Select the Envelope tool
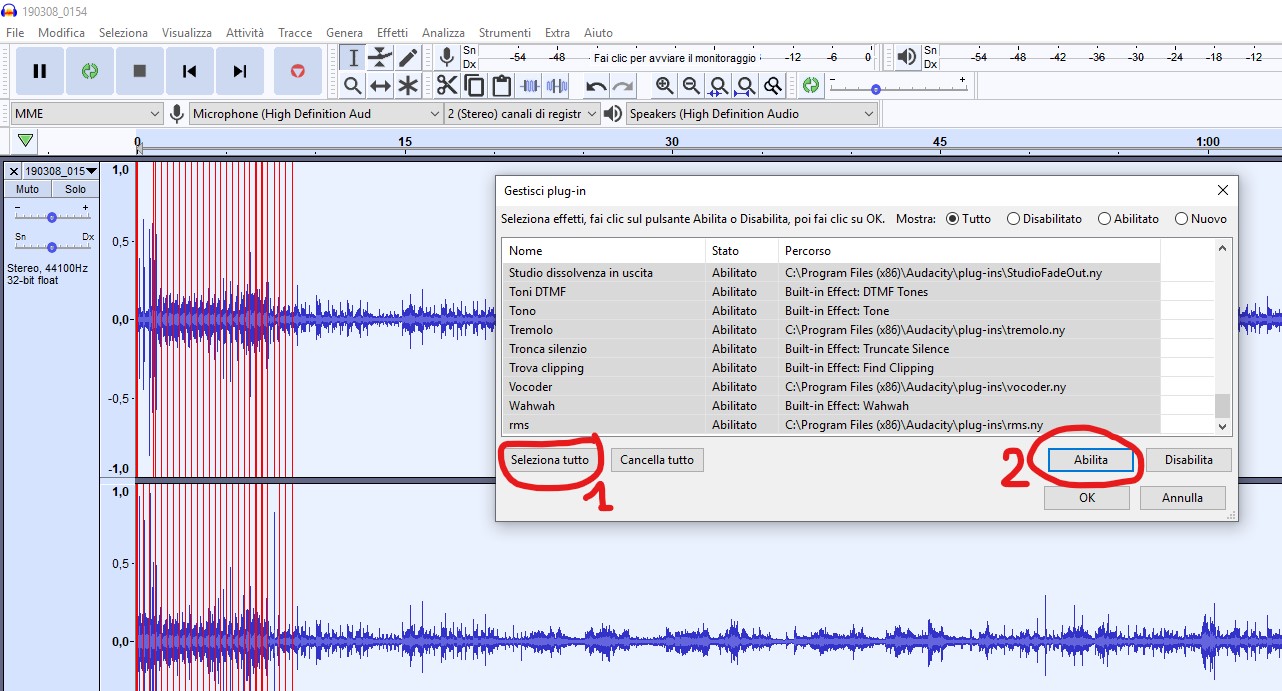1282x691 pixels. click(380, 58)
